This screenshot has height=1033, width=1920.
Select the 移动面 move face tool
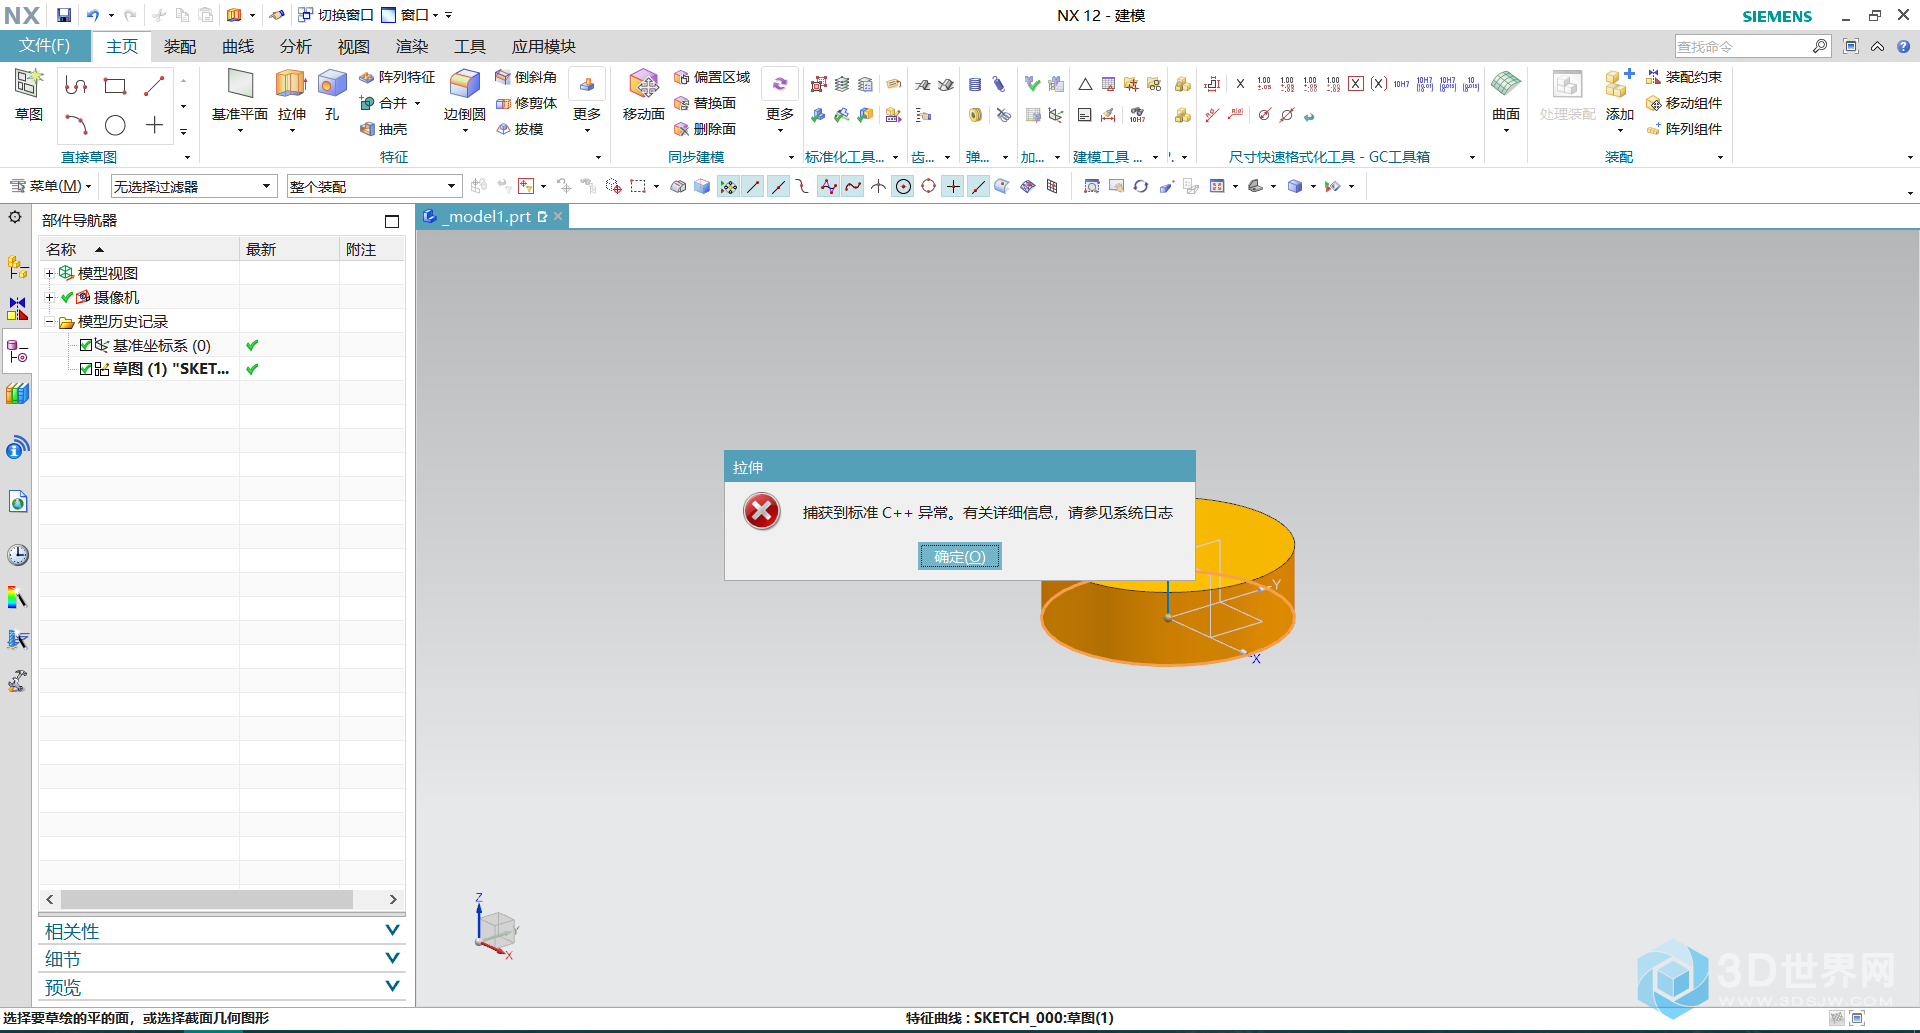pos(644,95)
